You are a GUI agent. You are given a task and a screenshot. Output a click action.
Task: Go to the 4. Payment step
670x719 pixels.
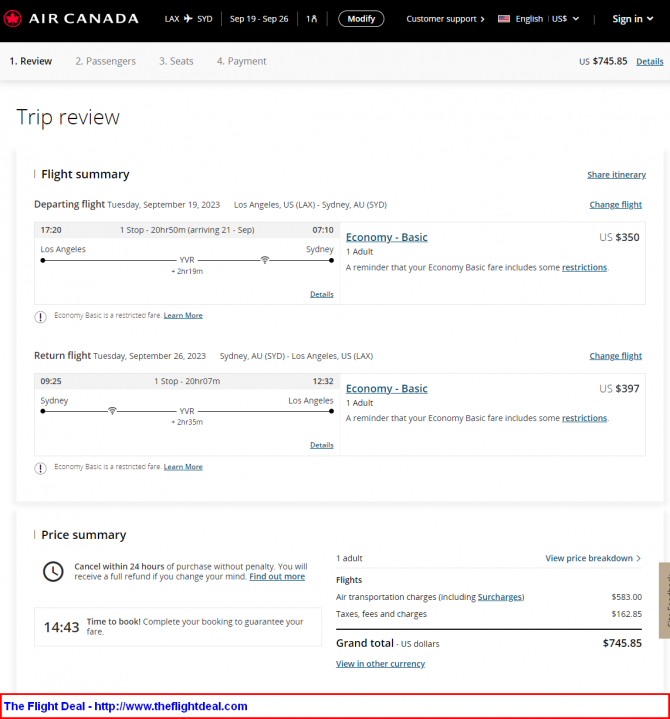coord(241,61)
